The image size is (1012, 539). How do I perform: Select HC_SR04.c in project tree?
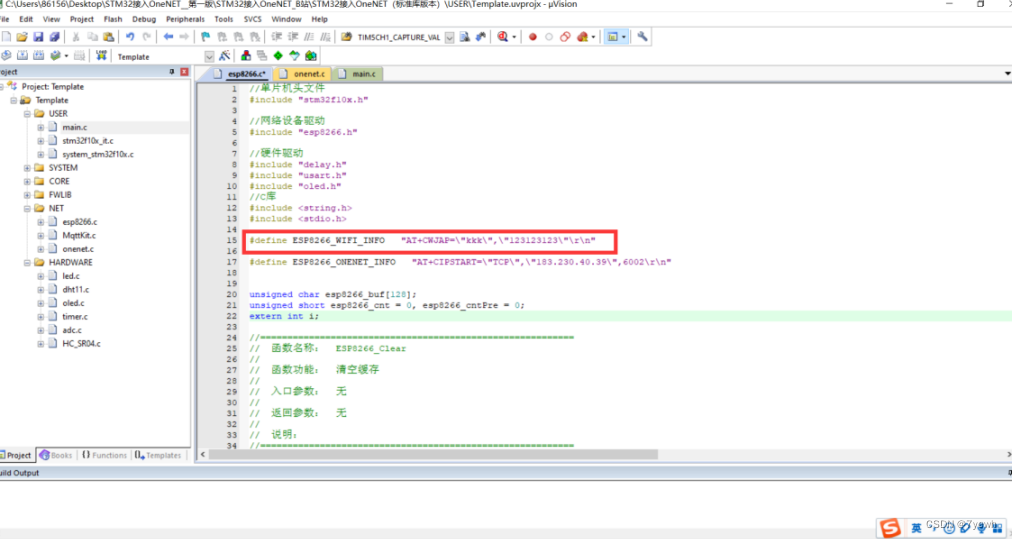click(x=81, y=344)
